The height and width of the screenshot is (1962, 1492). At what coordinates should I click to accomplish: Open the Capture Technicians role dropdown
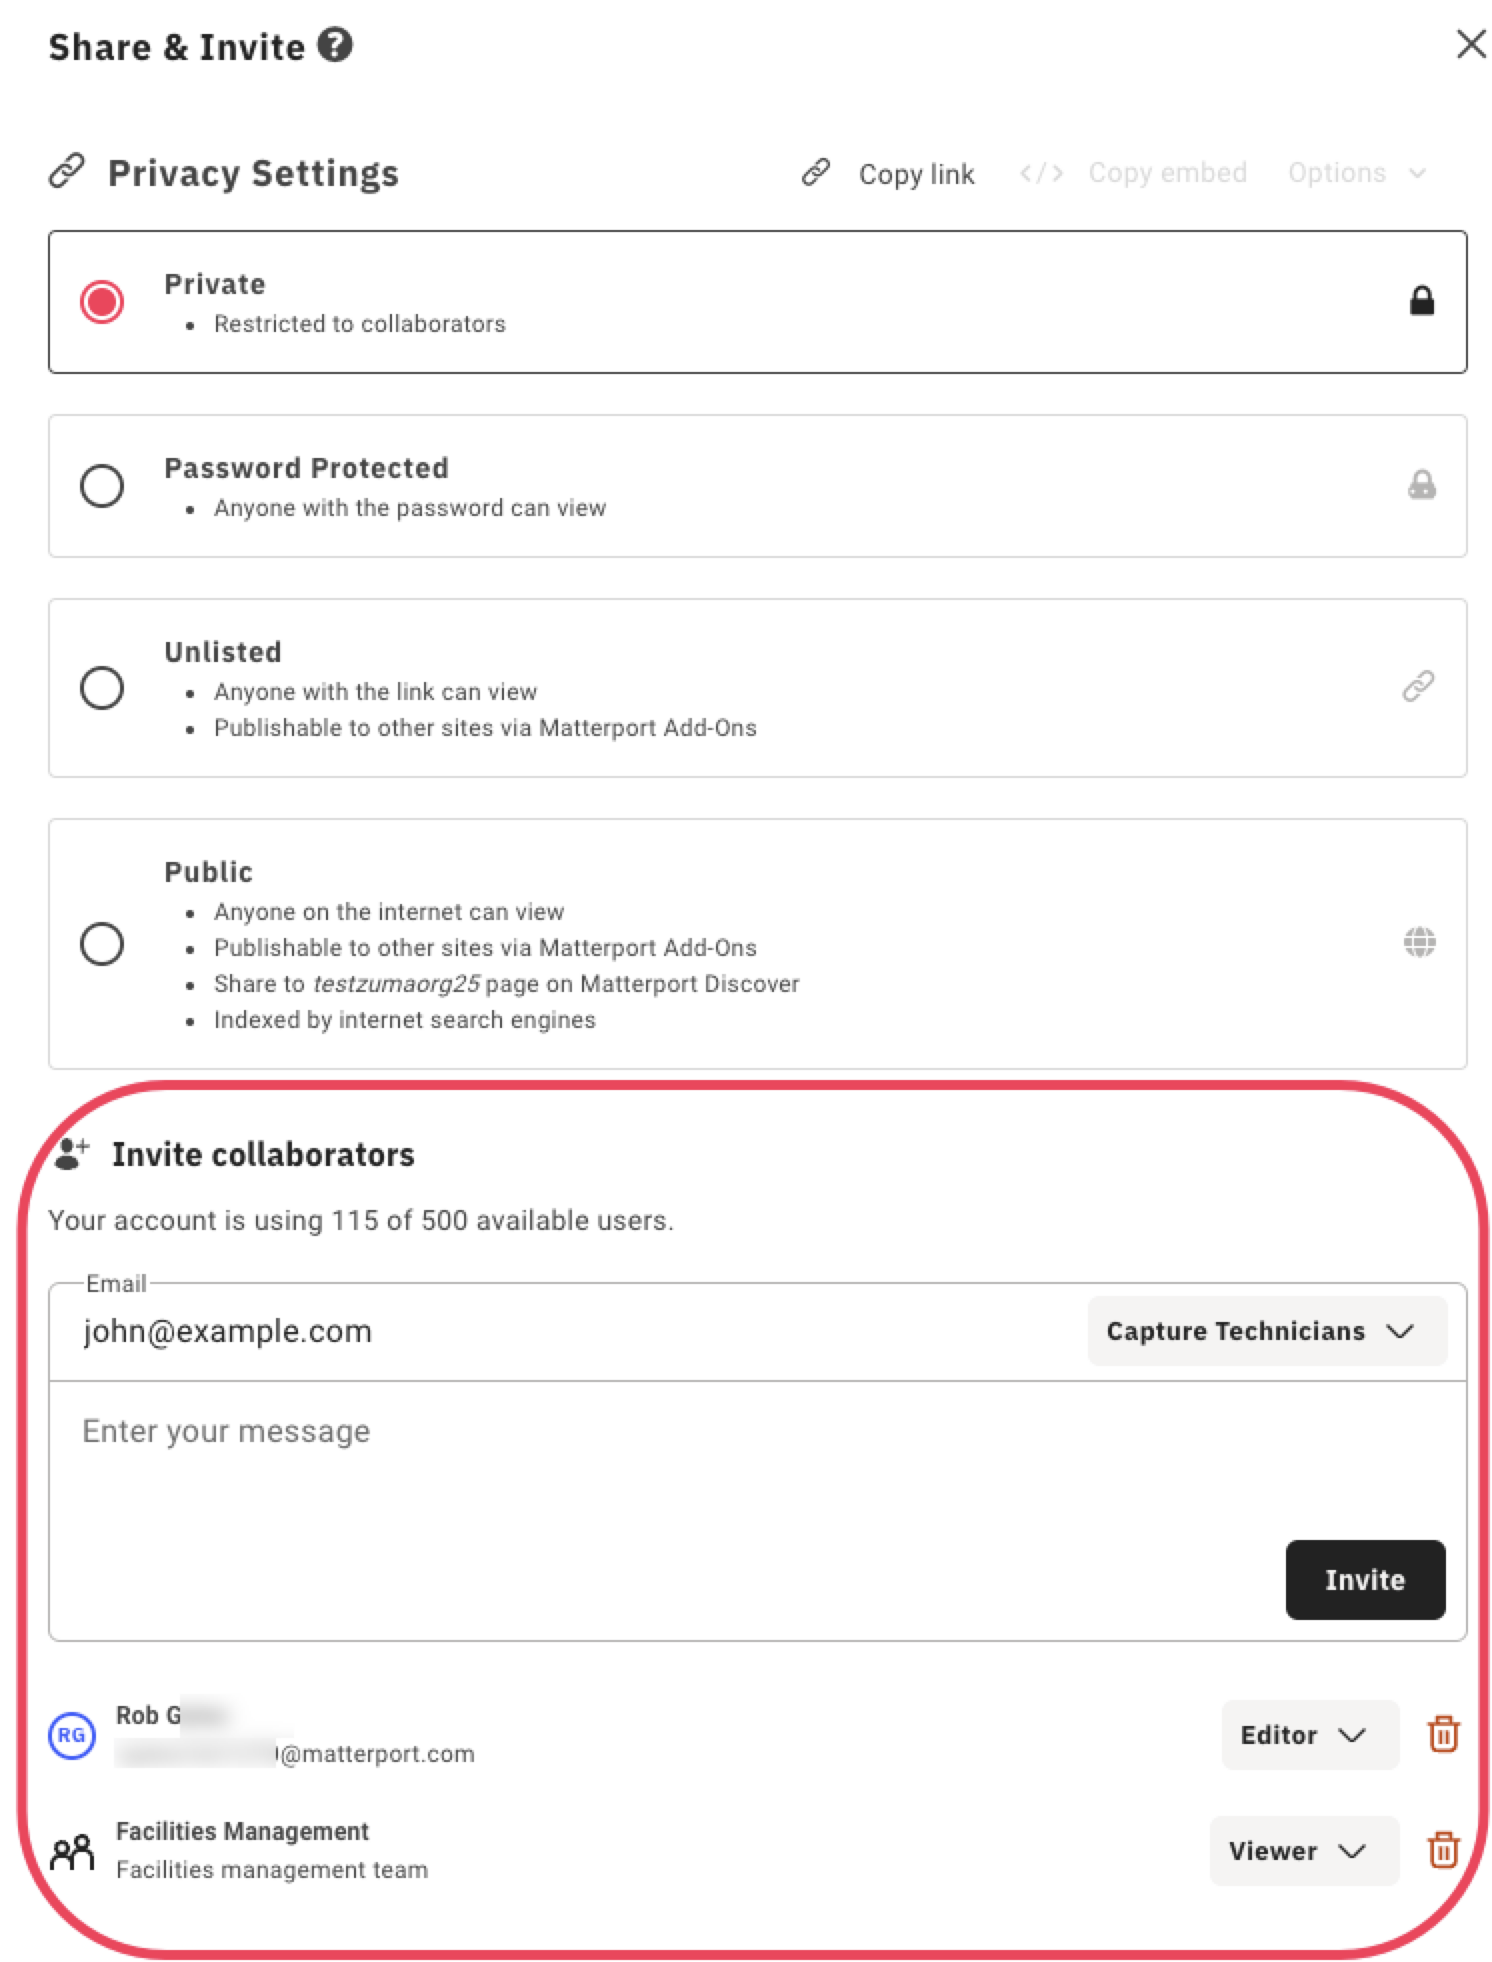[x=1266, y=1330]
